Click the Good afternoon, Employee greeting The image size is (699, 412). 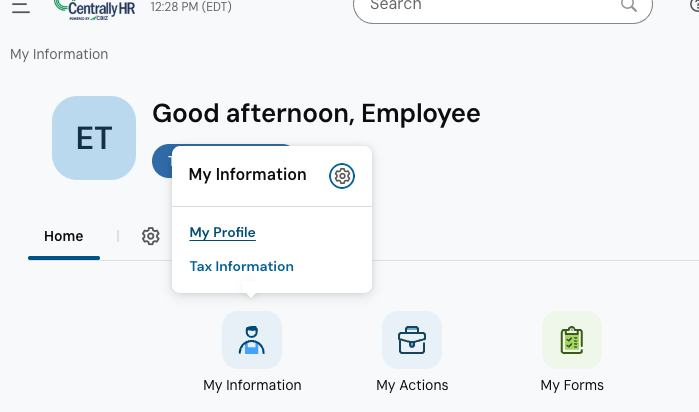pyautogui.click(x=316, y=114)
